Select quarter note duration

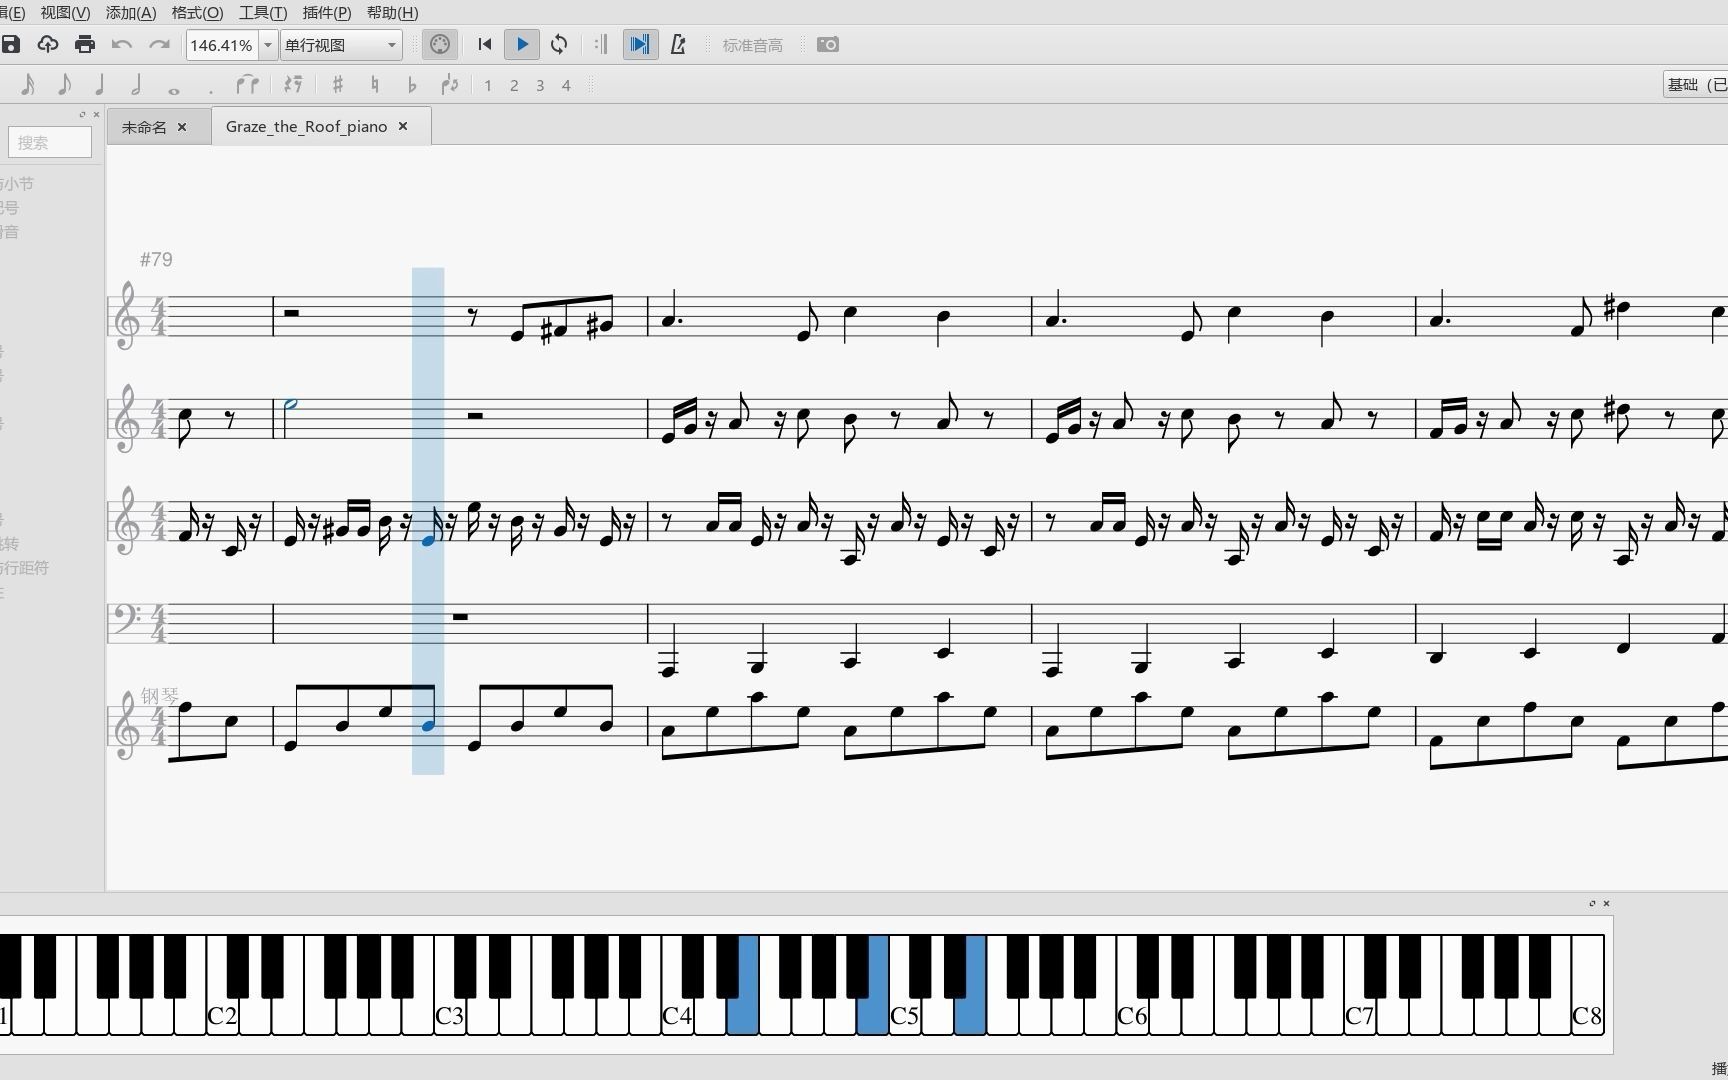(x=100, y=85)
